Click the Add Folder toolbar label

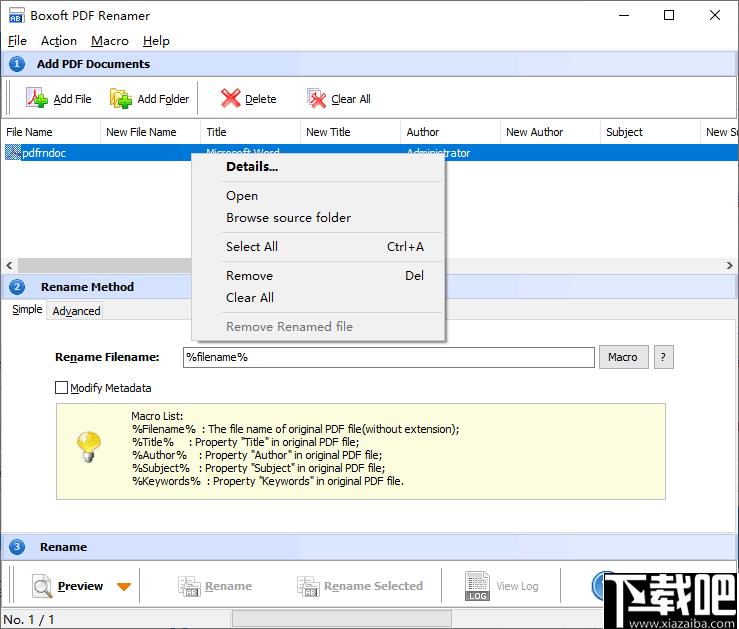coord(163,99)
